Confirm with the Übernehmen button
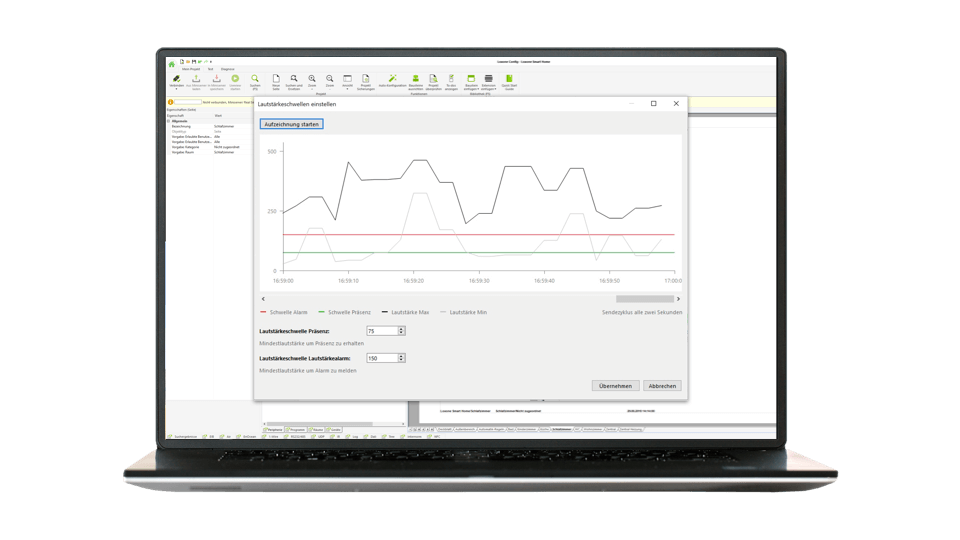The height and width of the screenshot is (540, 960). click(615, 385)
